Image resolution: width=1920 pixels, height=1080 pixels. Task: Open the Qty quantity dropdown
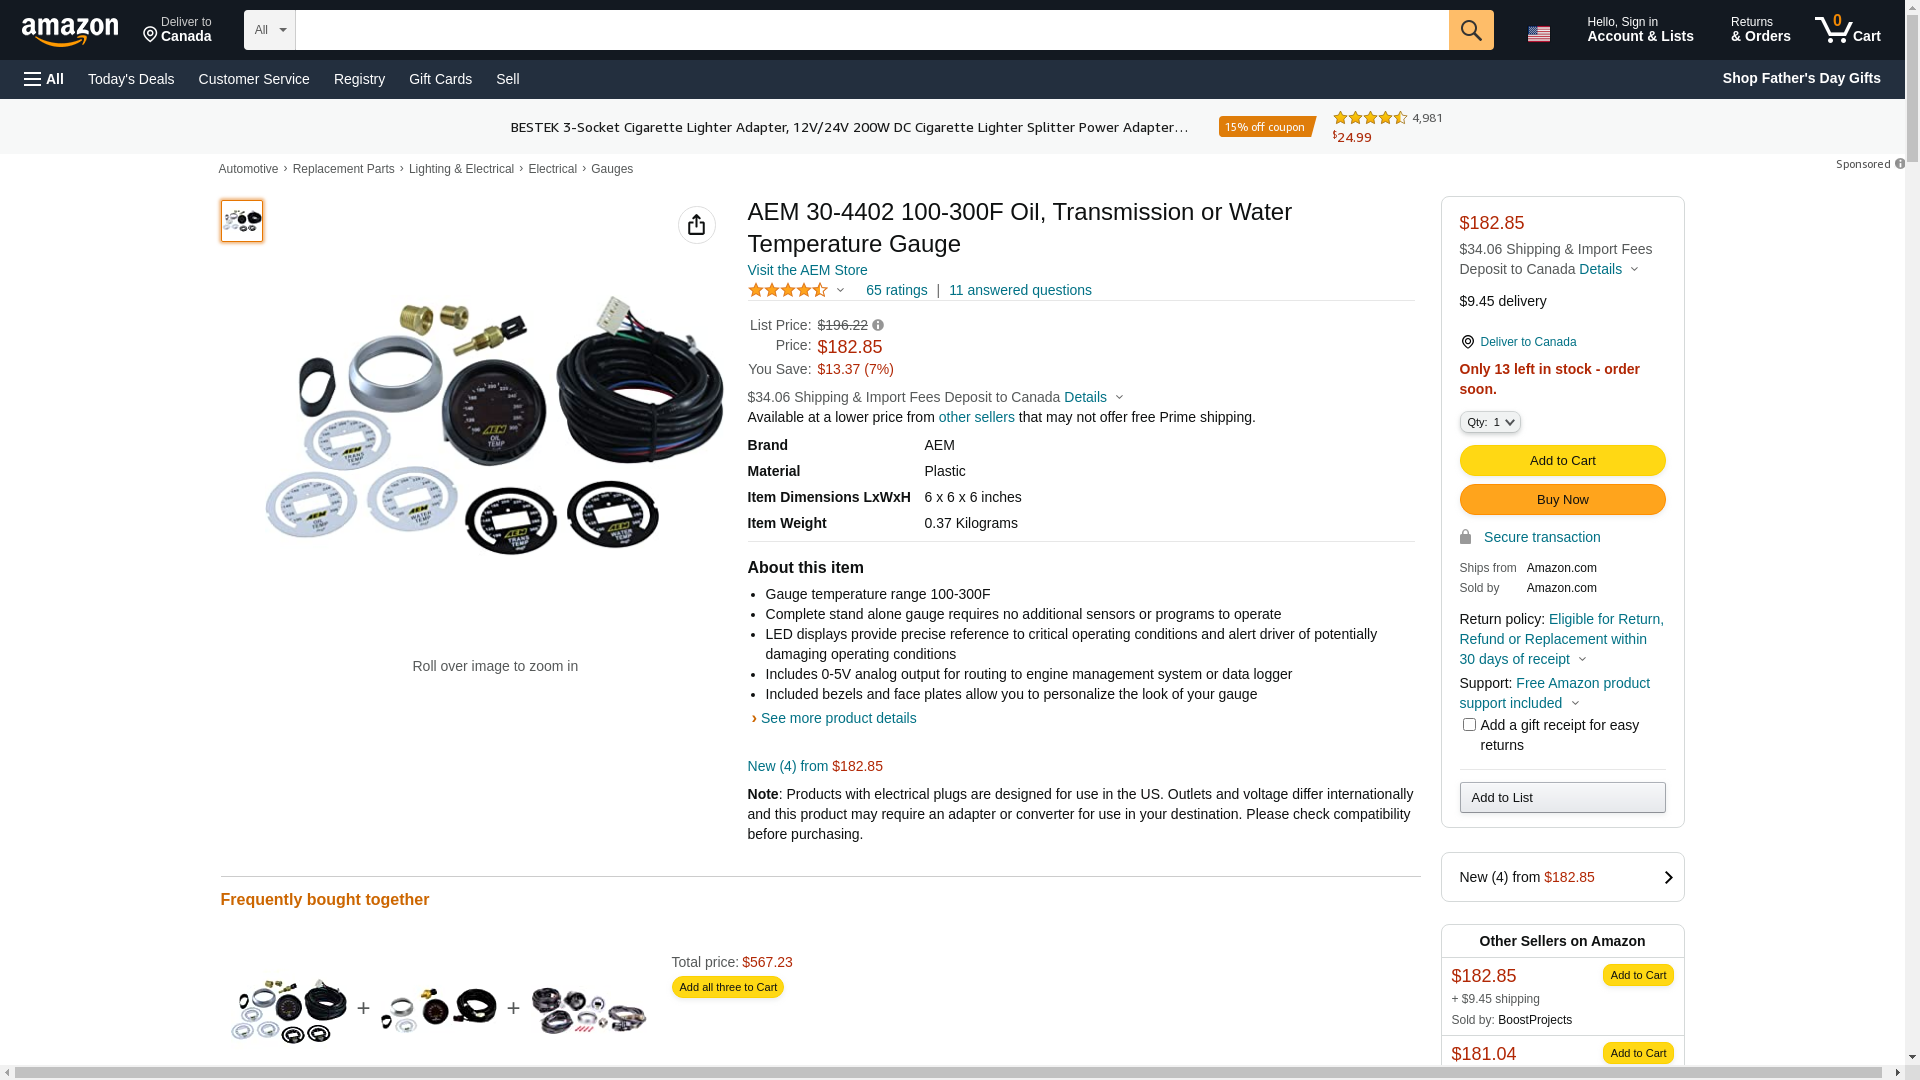click(x=1490, y=422)
